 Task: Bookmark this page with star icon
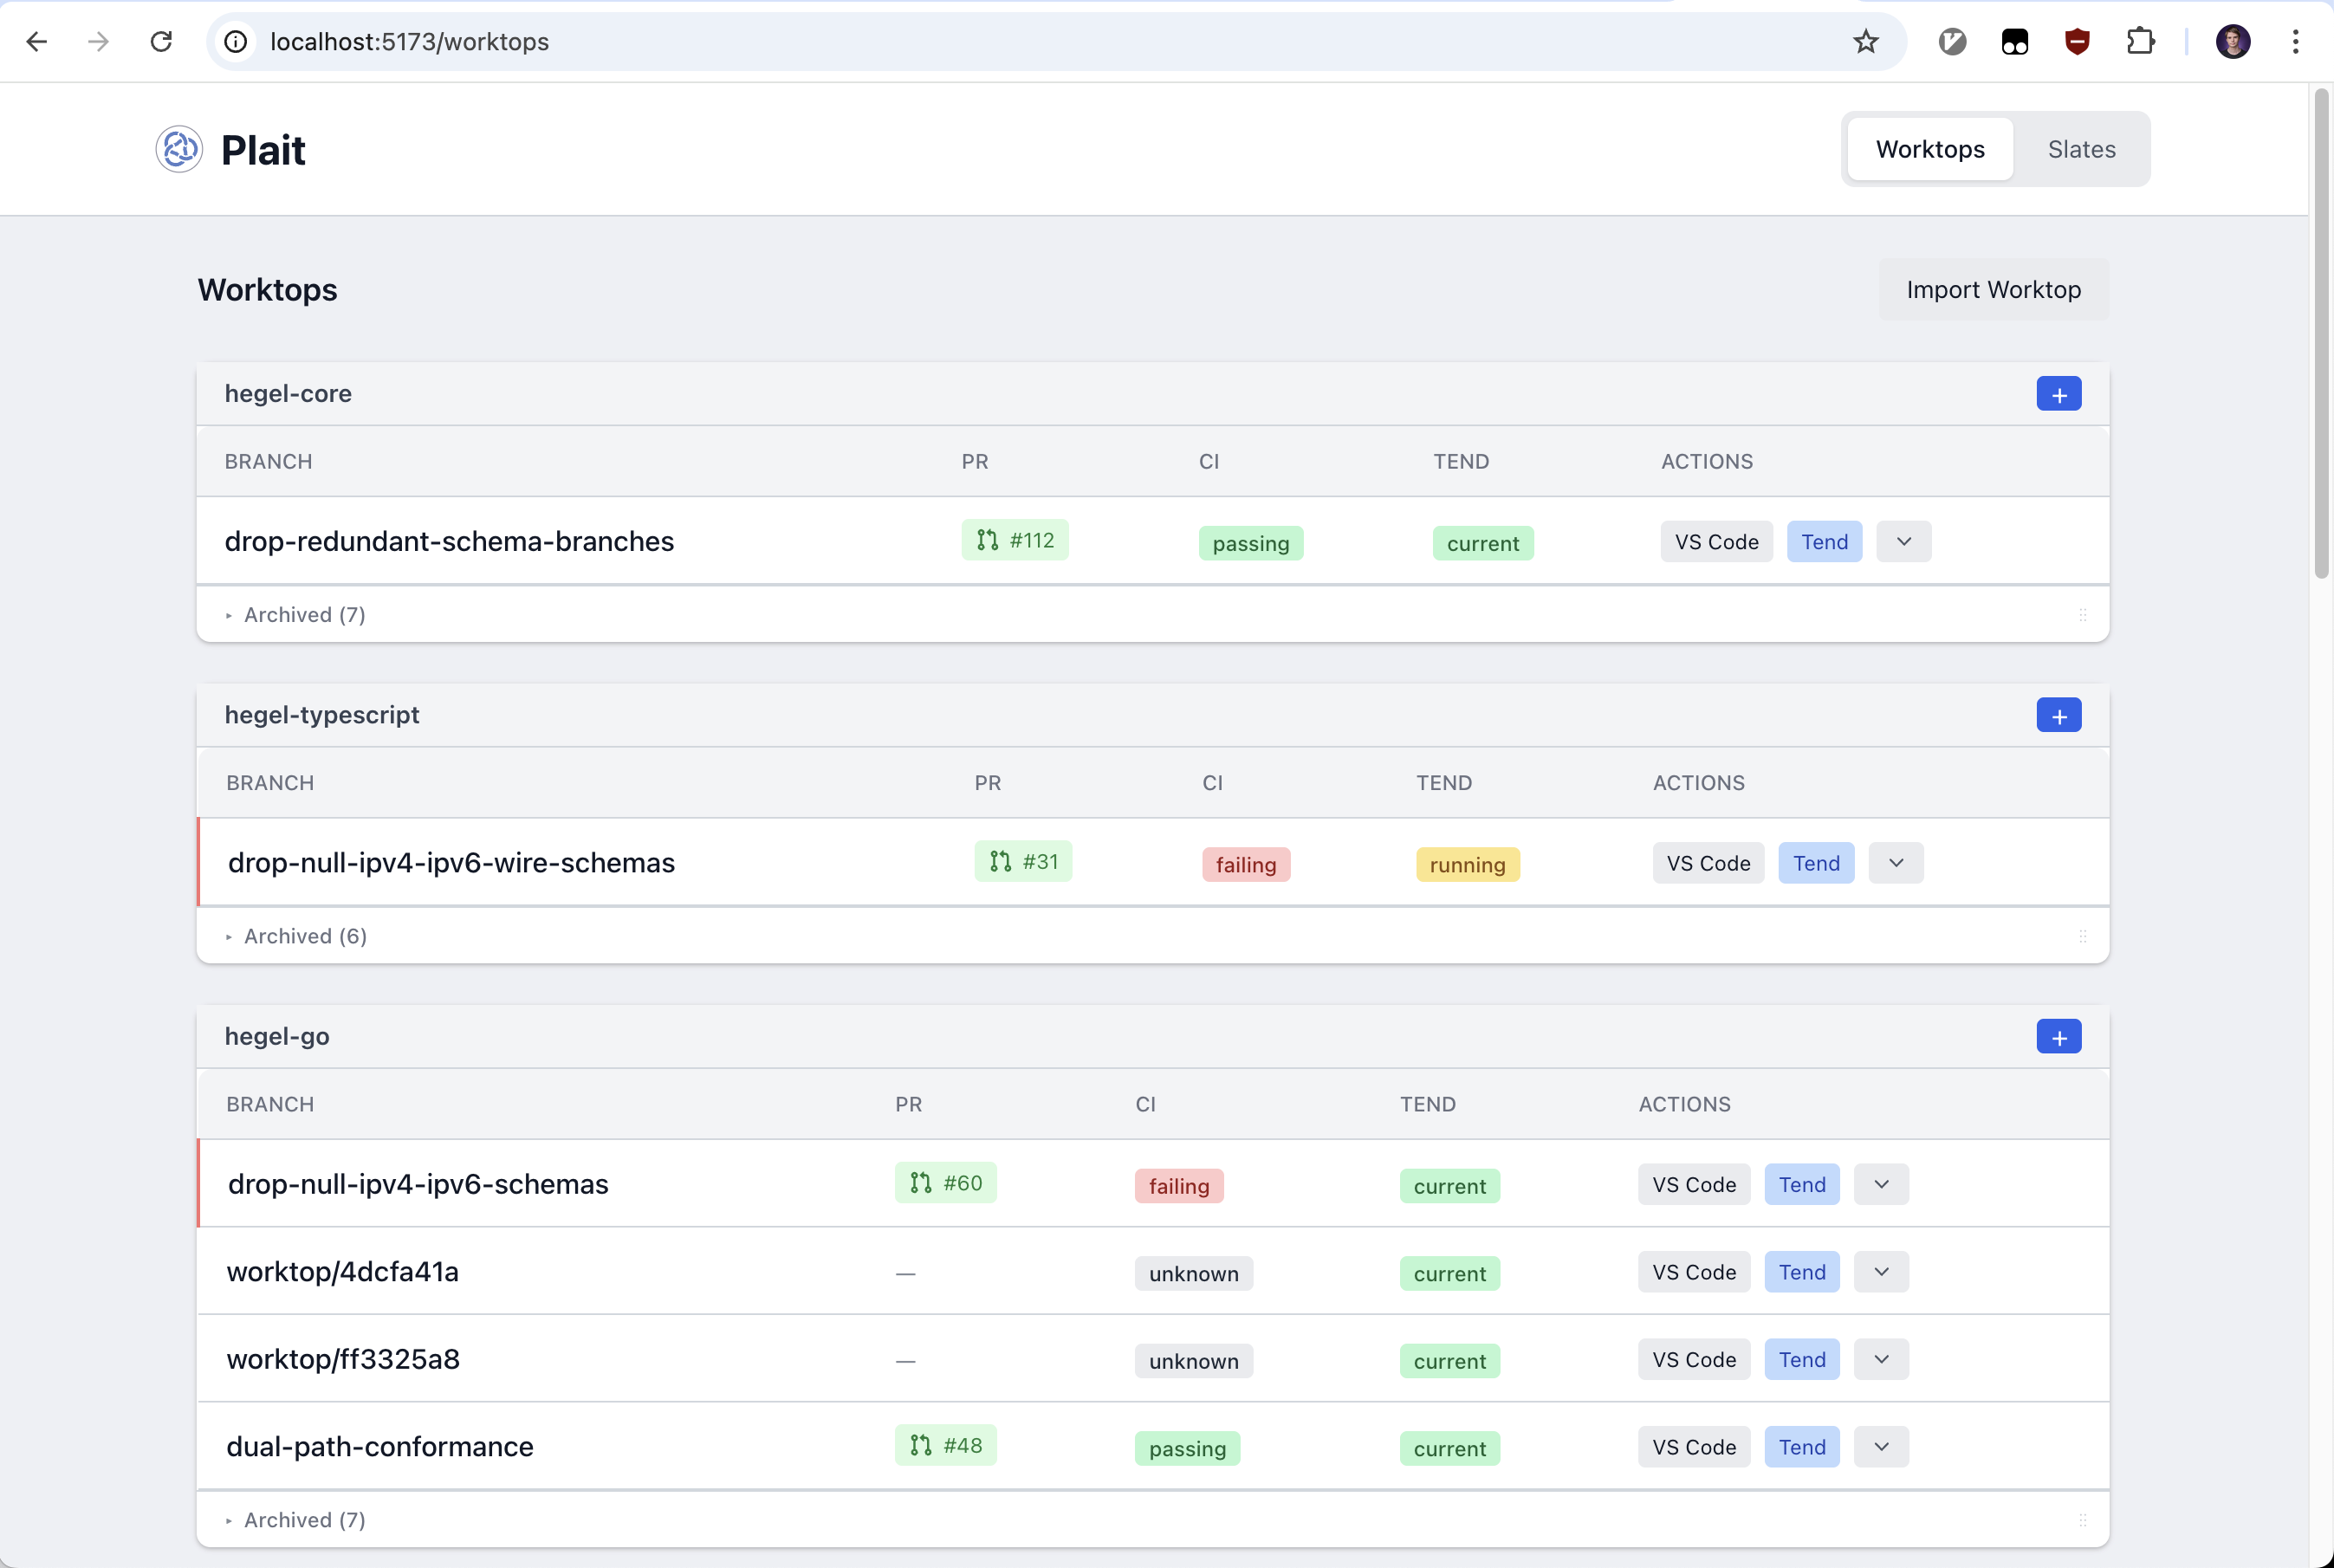(x=1865, y=42)
